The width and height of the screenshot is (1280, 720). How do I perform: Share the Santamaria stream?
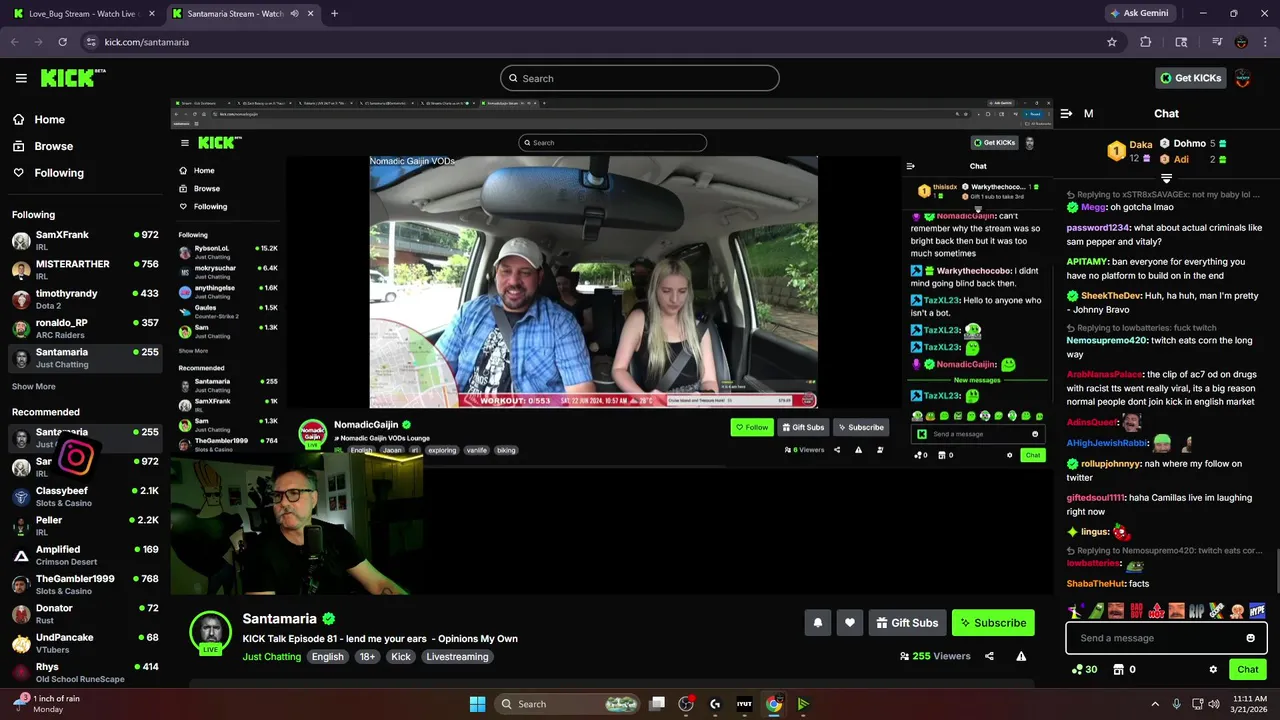tap(989, 656)
